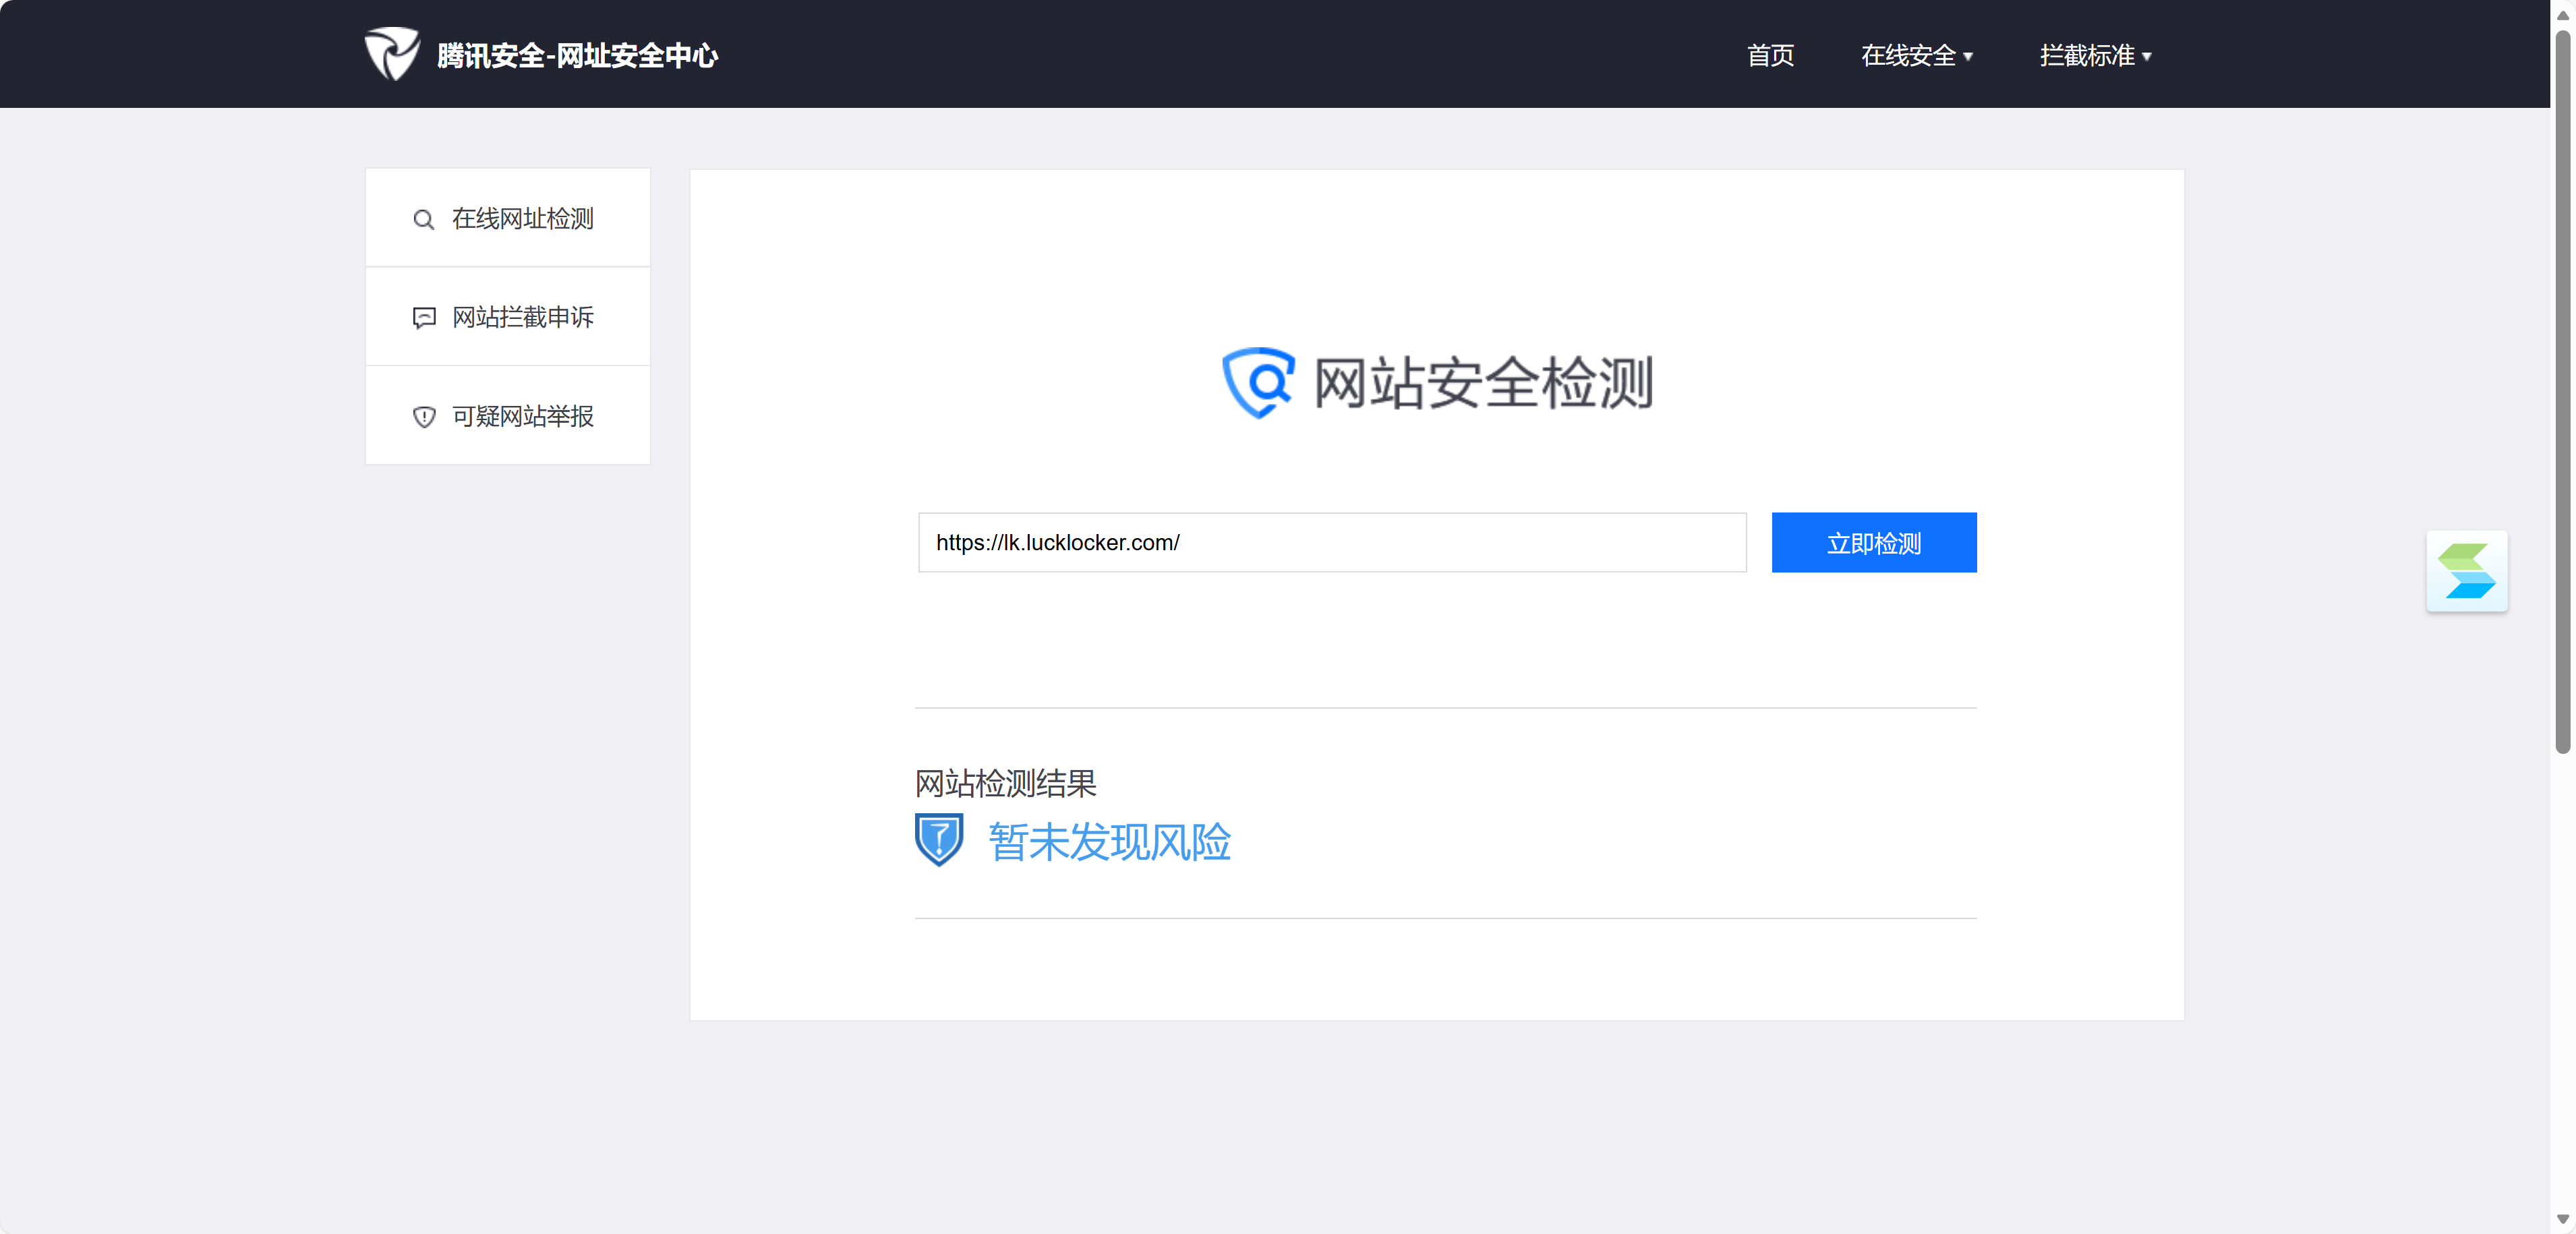Click the Tencent Security shield logo
Screen dimensions: 2576x1234
[x=391, y=54]
